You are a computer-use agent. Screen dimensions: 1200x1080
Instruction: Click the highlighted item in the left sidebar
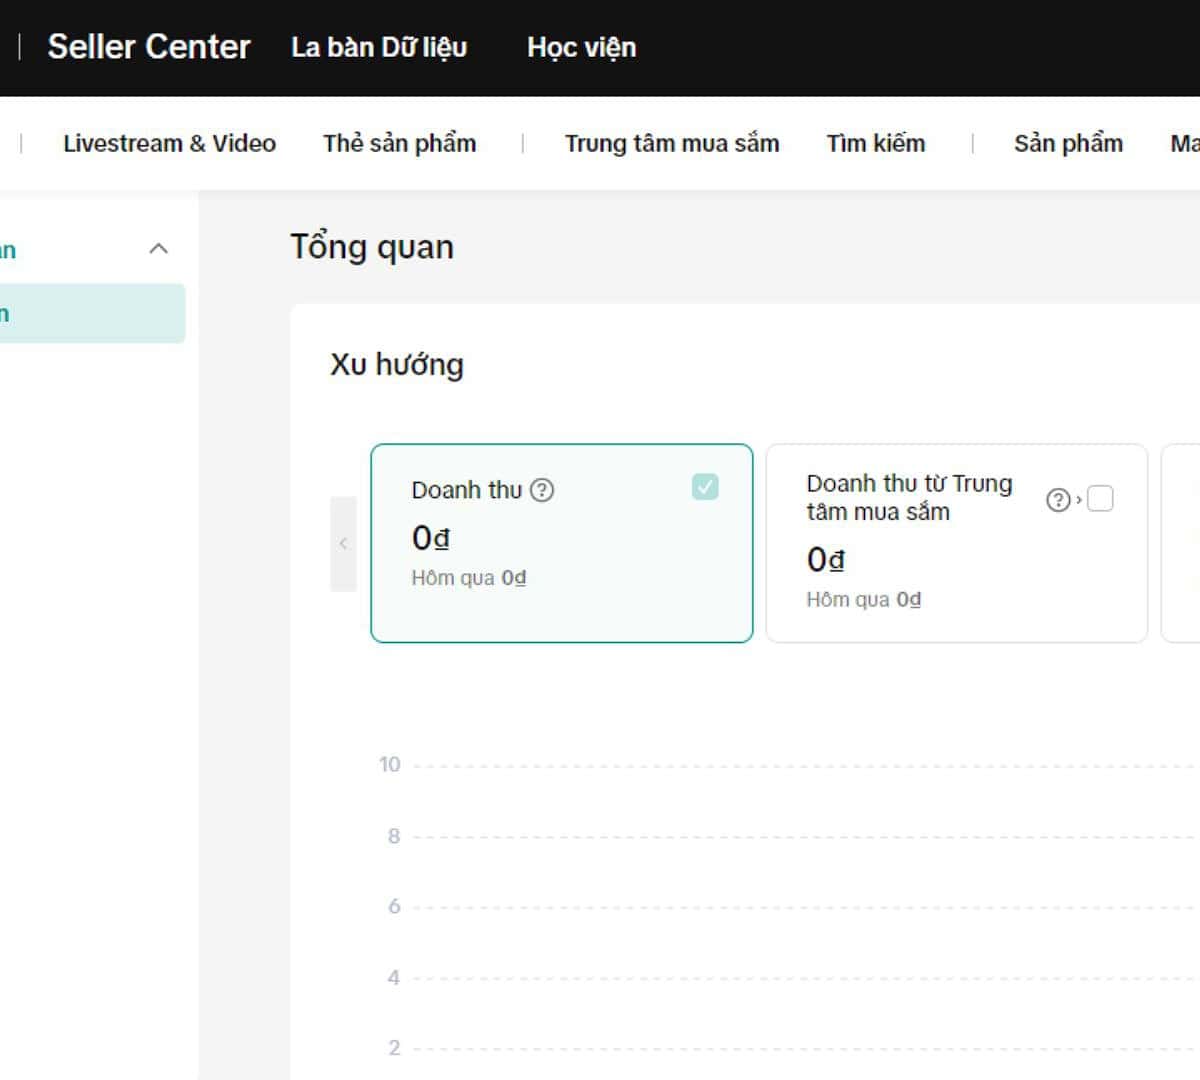[90, 314]
